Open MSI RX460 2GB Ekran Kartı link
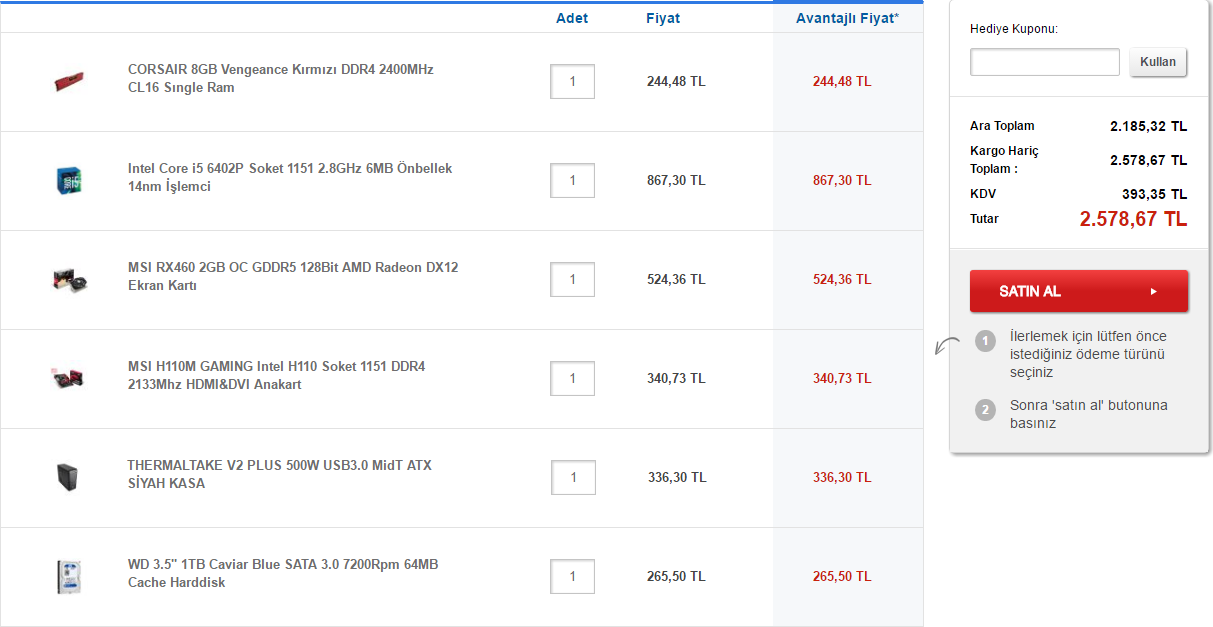 pyautogui.click(x=292, y=276)
